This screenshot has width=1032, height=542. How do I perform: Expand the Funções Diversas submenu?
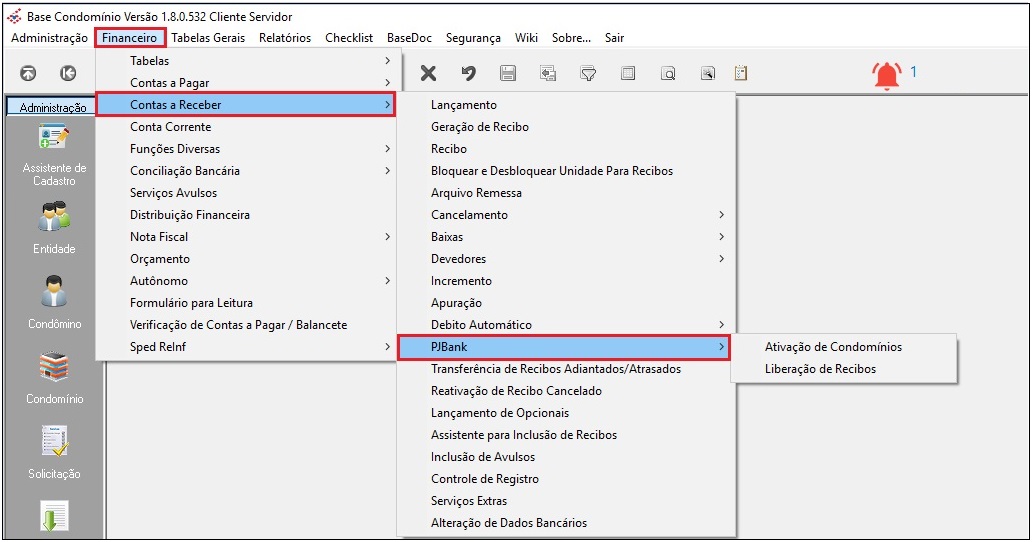click(245, 149)
